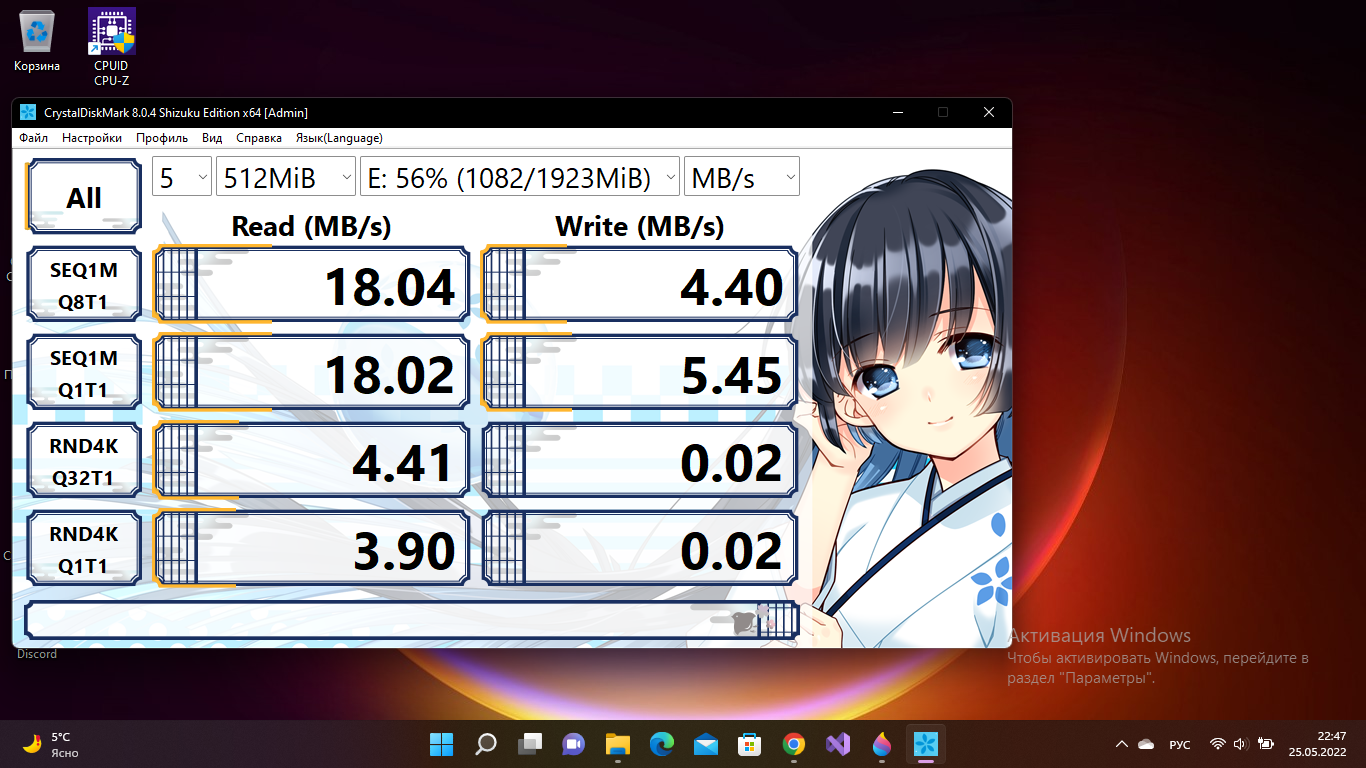Image resolution: width=1366 pixels, height=768 pixels.
Task: Show hidden tray icons chevron
Action: (x=1122, y=744)
